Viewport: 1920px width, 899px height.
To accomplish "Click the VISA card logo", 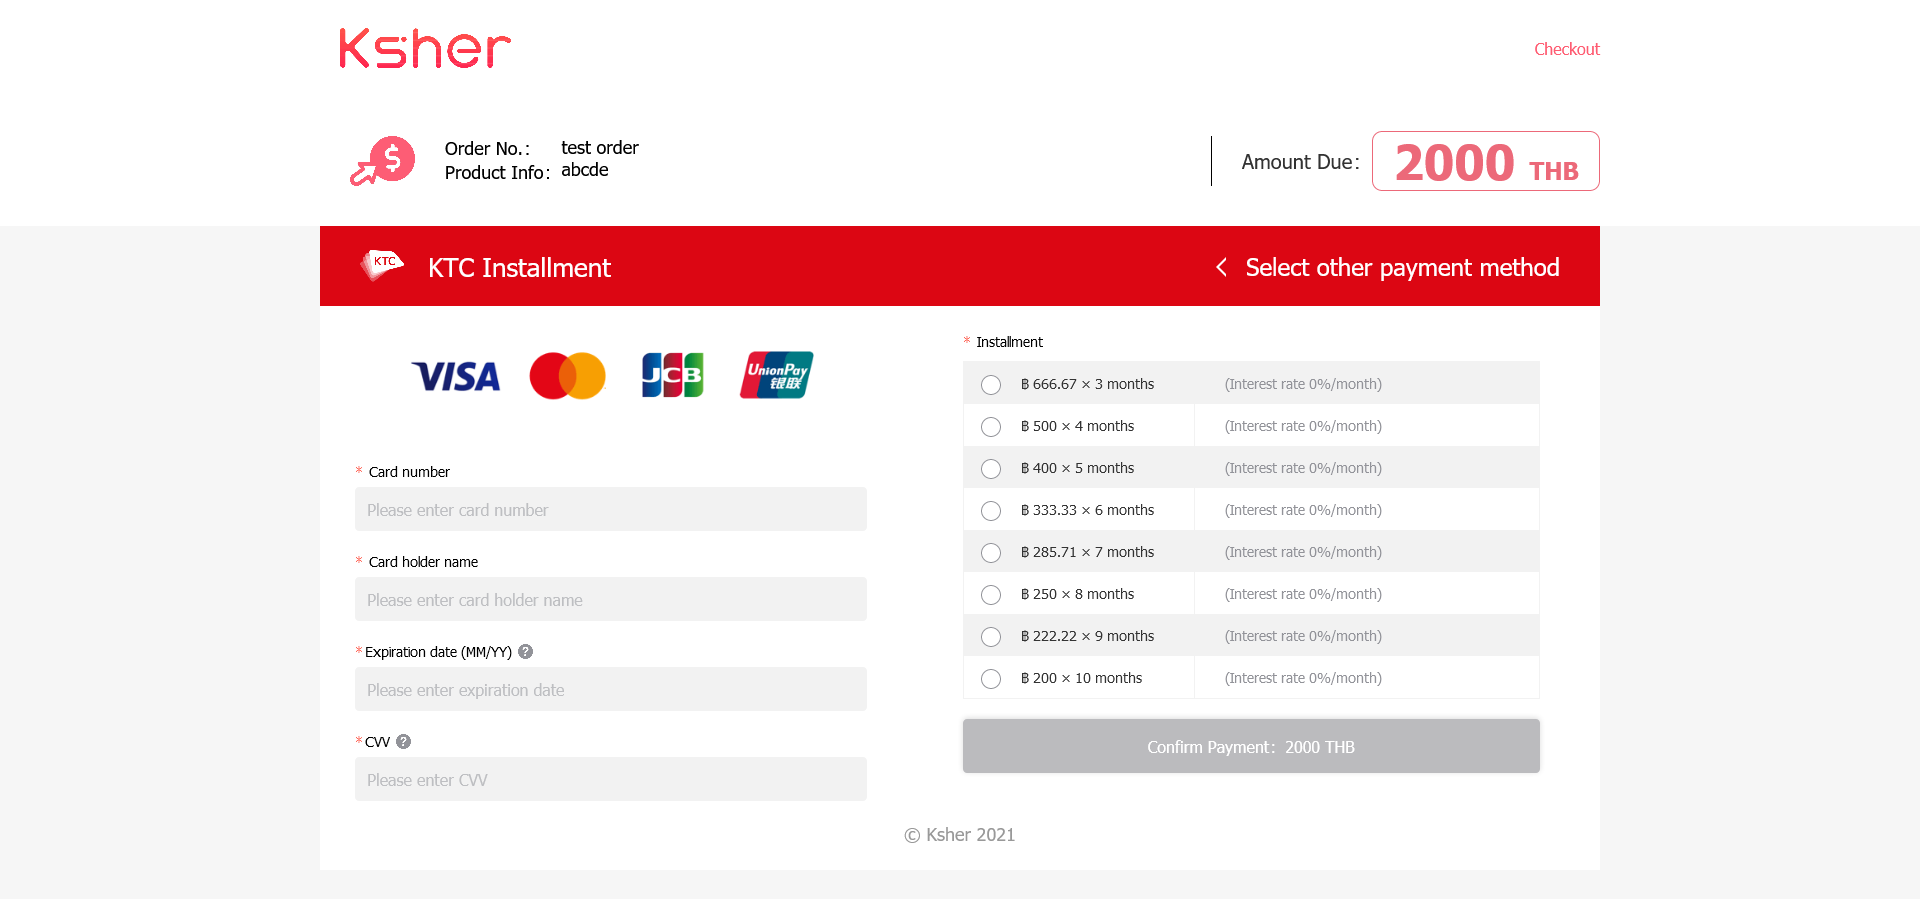I will (456, 377).
